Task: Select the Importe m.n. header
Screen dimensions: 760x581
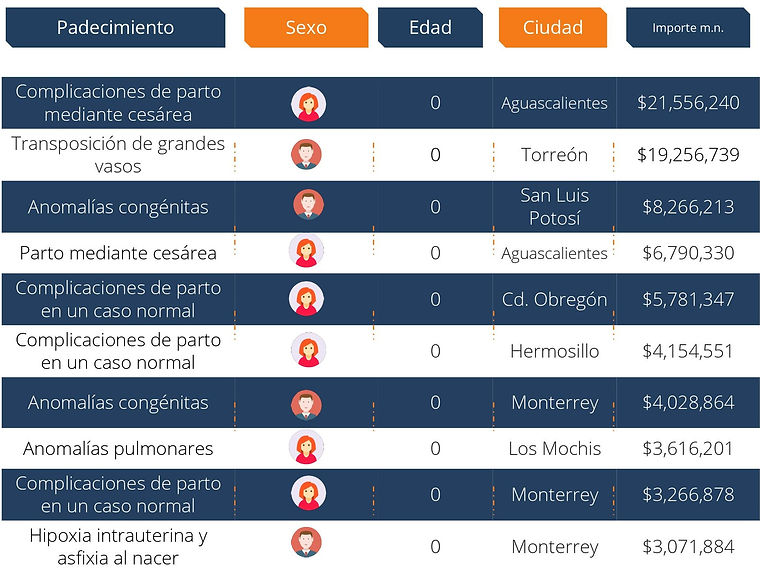Action: coord(687,28)
